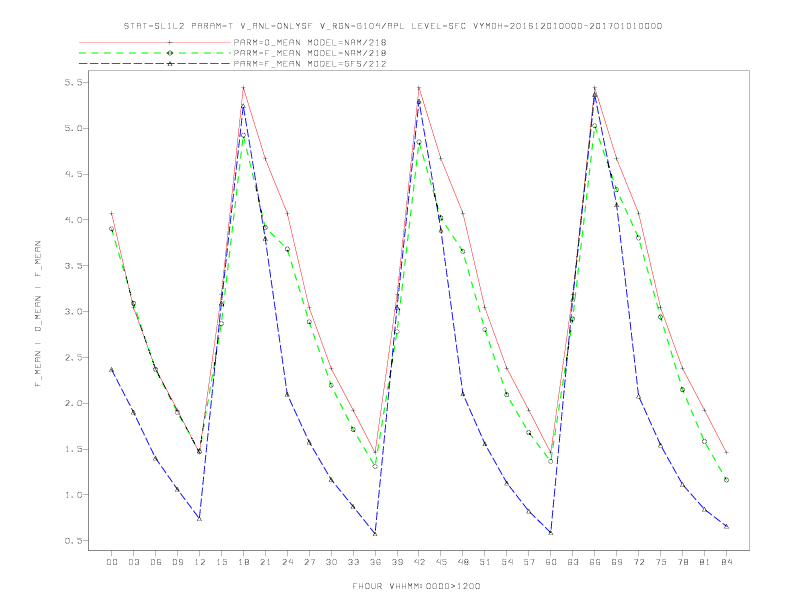The height and width of the screenshot is (612, 792).
Task: Click y-axis tick label 5.0
Action: [x=76, y=128]
